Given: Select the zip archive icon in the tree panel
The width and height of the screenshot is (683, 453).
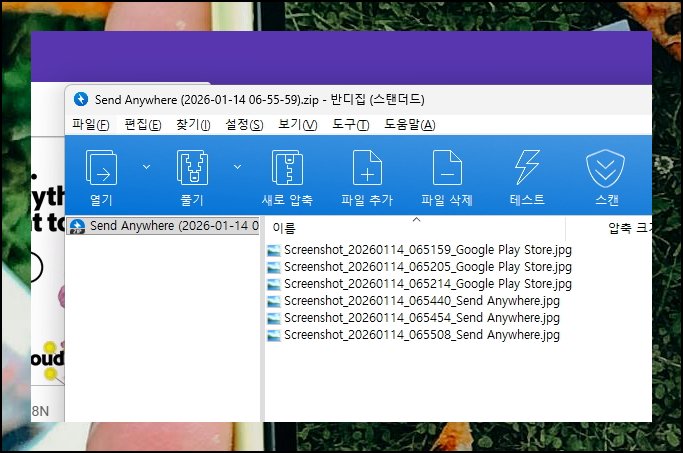Looking at the screenshot, I should pyautogui.click(x=77, y=226).
